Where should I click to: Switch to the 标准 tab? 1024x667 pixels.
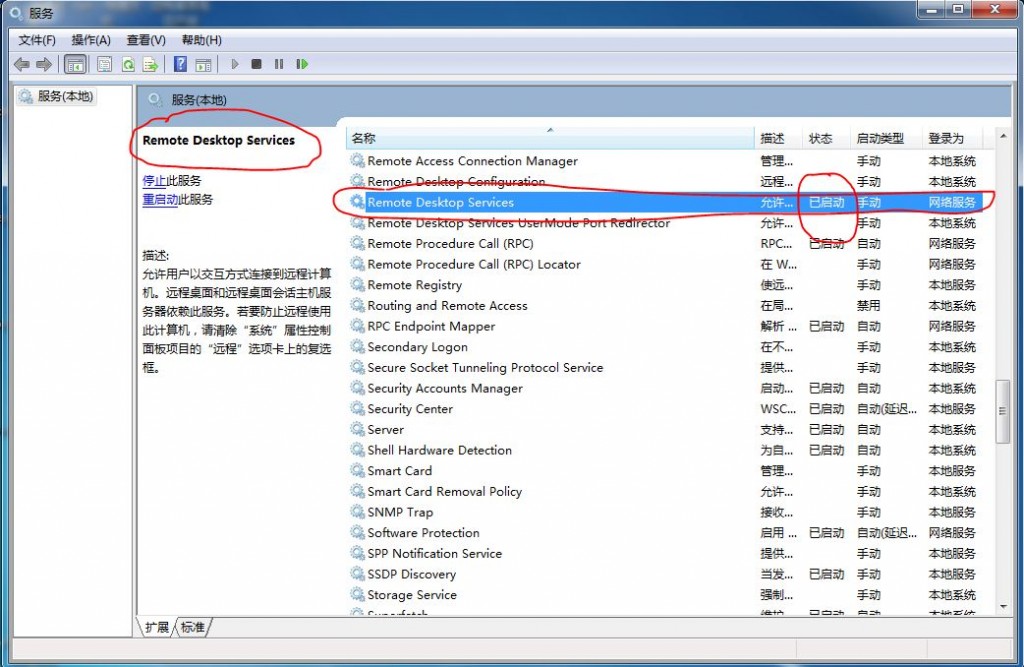click(192, 627)
